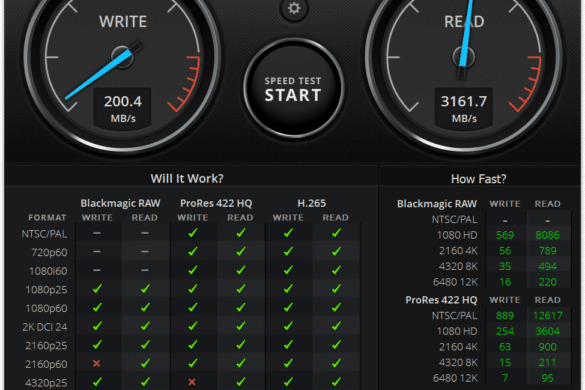Click the 2K DCI 24 H.265 write checkmark
Screen dimensions: 585x390
(x=288, y=326)
